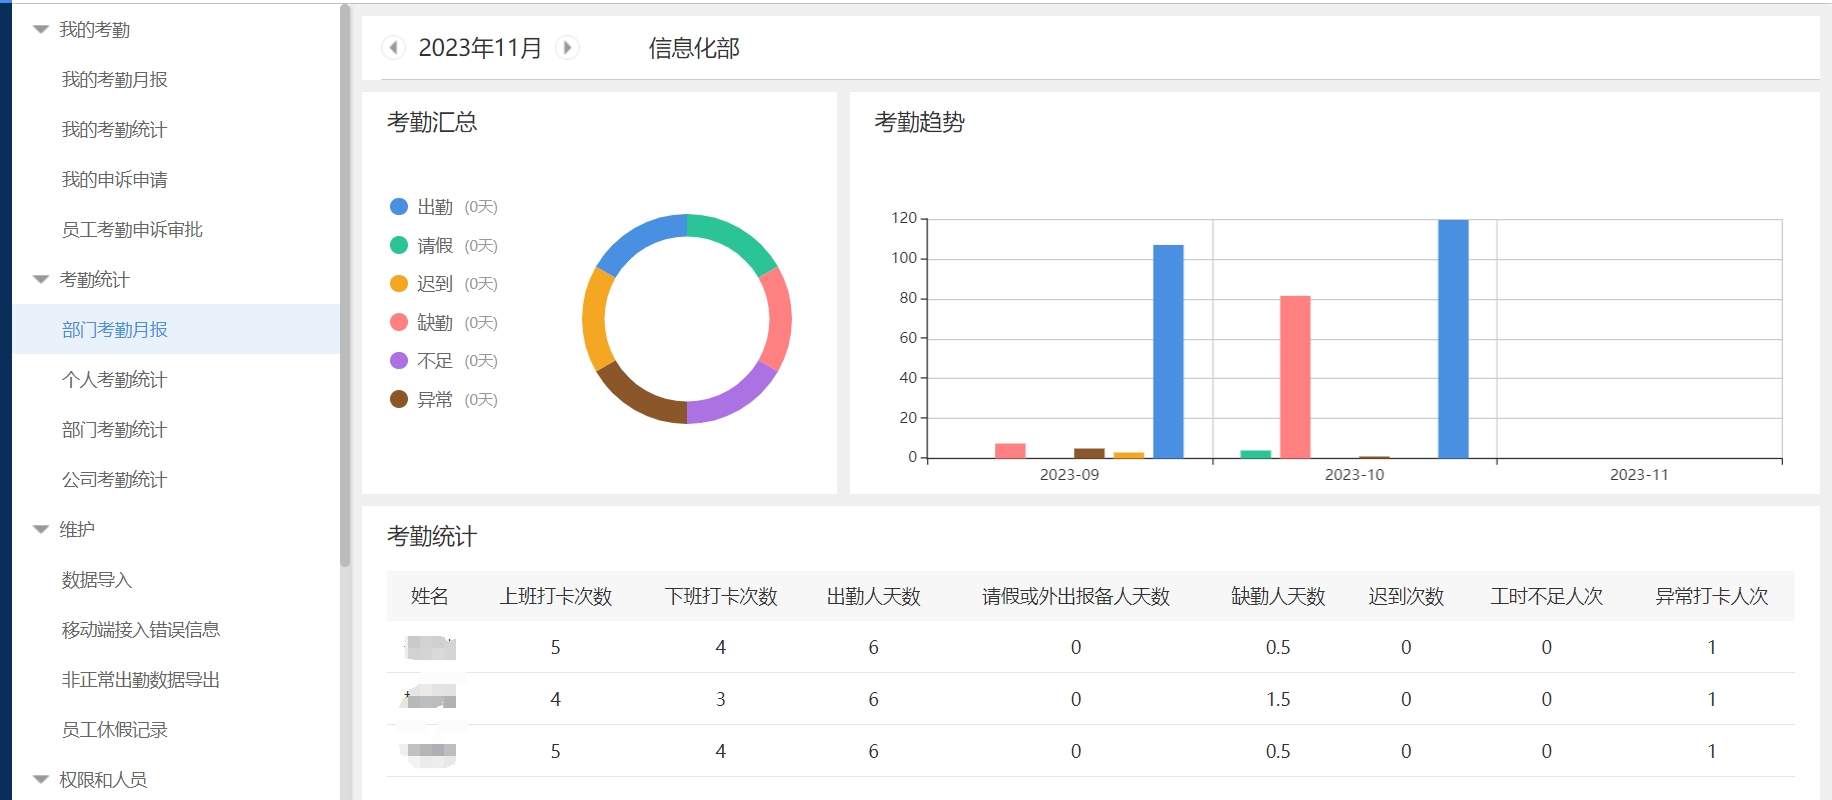
Task: Collapse the 我的考勤 section
Action: pyautogui.click(x=41, y=30)
